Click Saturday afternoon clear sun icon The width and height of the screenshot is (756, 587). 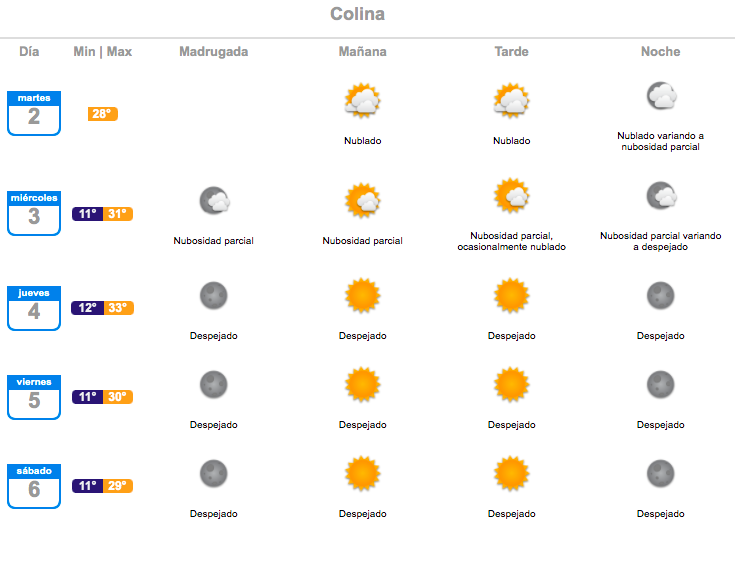click(511, 473)
